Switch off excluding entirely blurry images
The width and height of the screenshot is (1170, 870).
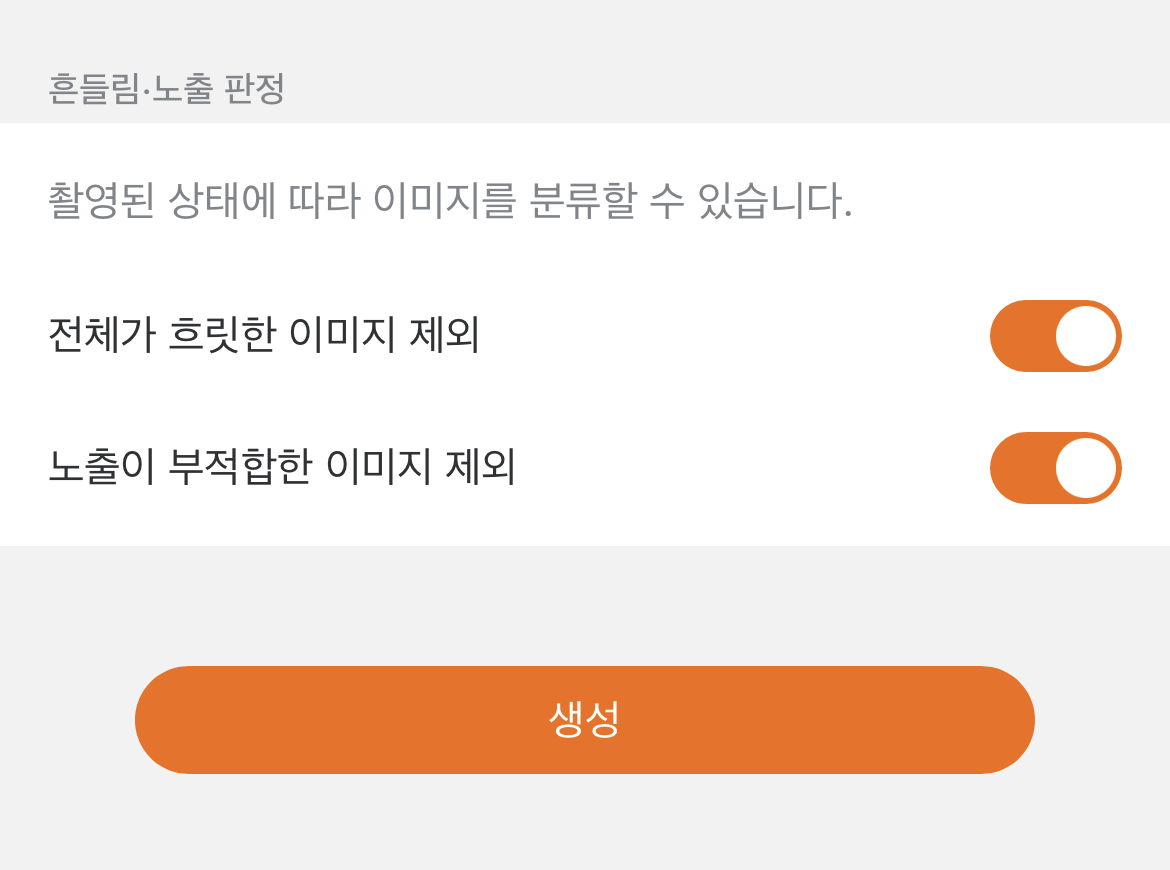coord(1055,336)
